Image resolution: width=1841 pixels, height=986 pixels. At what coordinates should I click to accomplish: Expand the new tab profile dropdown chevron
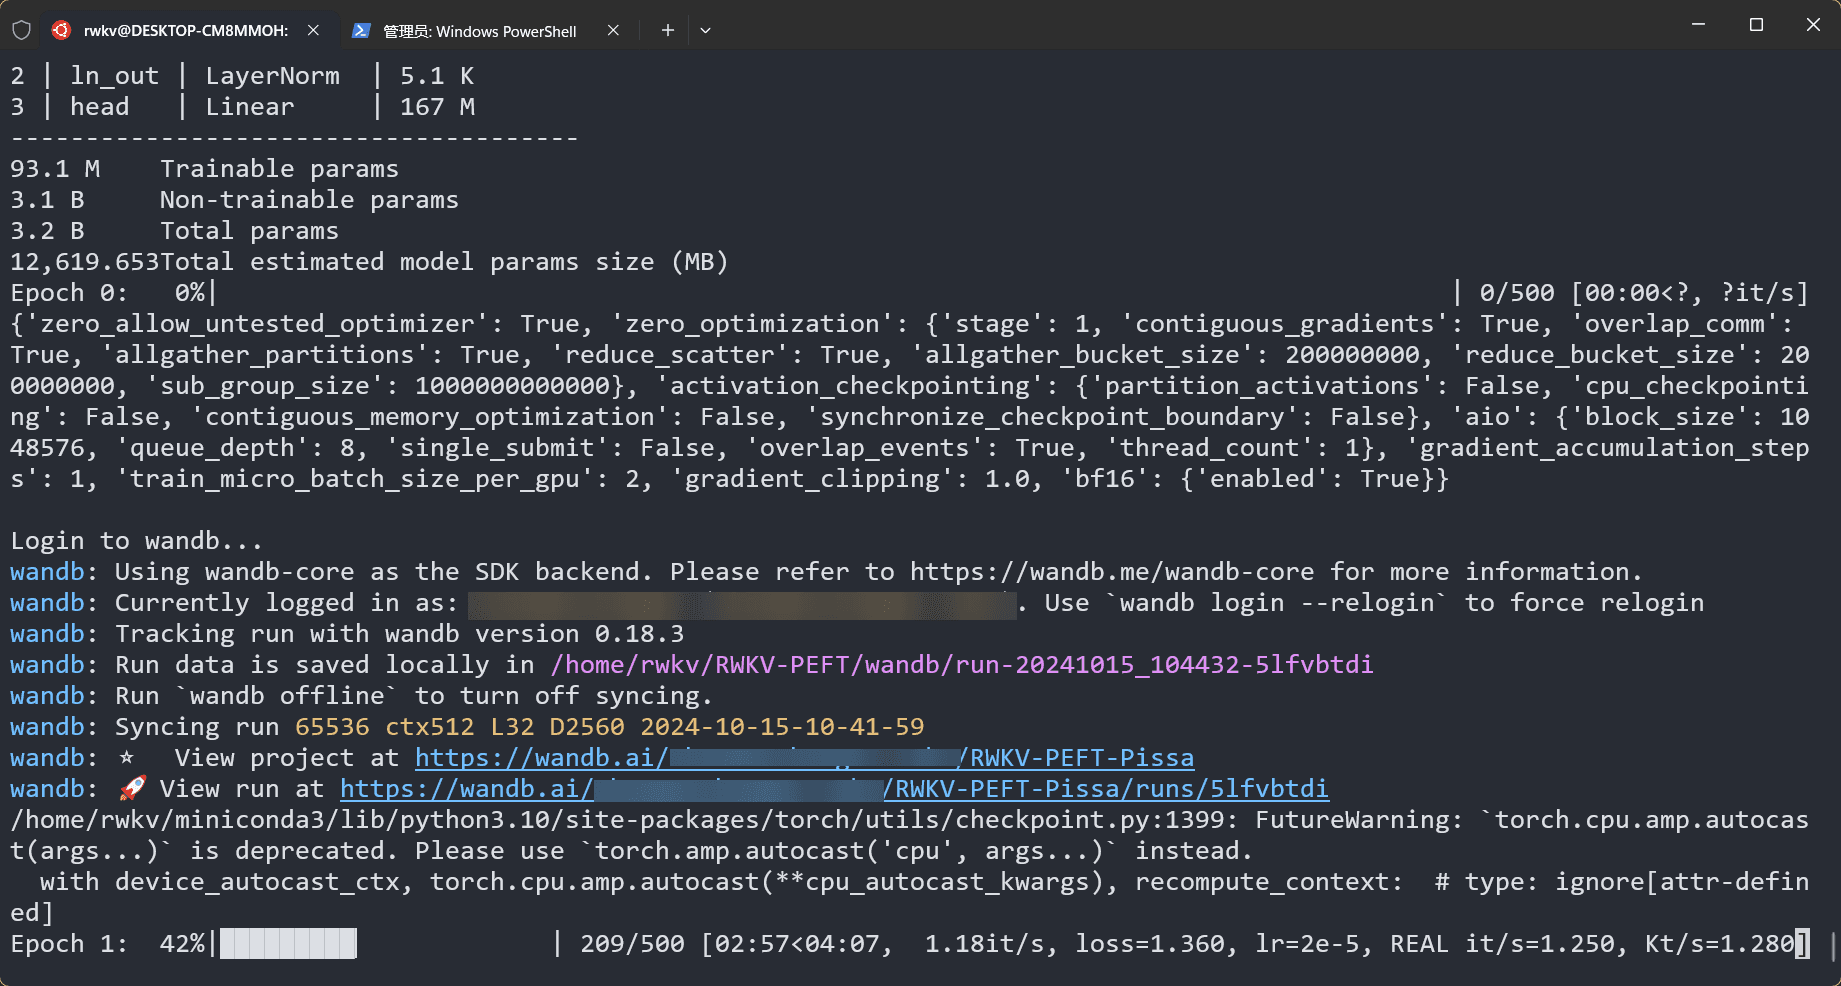pos(705,30)
